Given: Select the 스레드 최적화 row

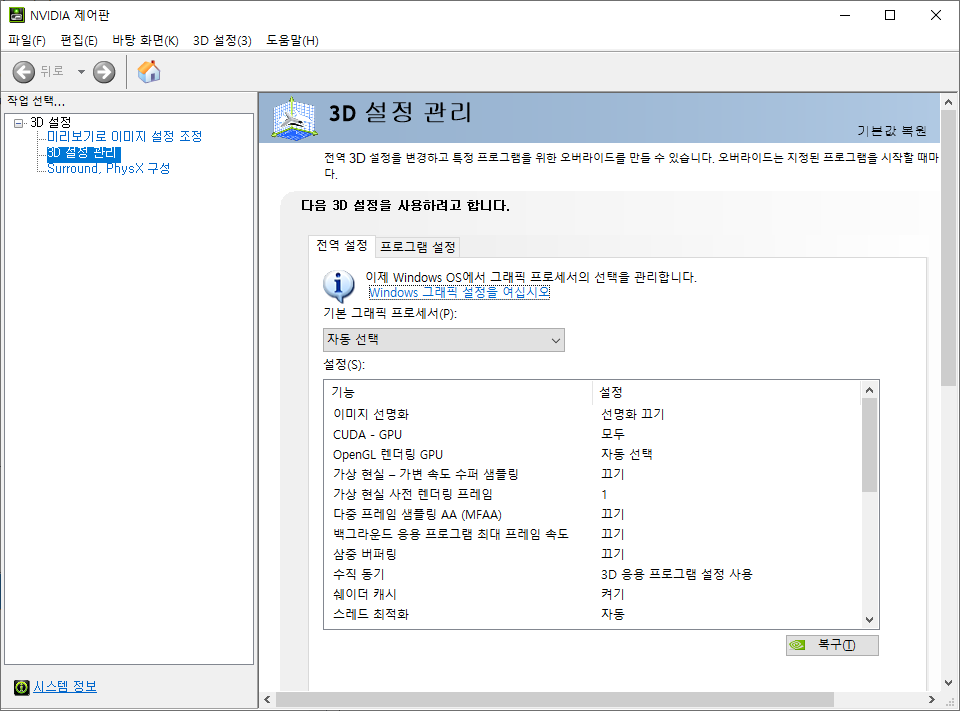Looking at the screenshot, I should tap(591, 614).
